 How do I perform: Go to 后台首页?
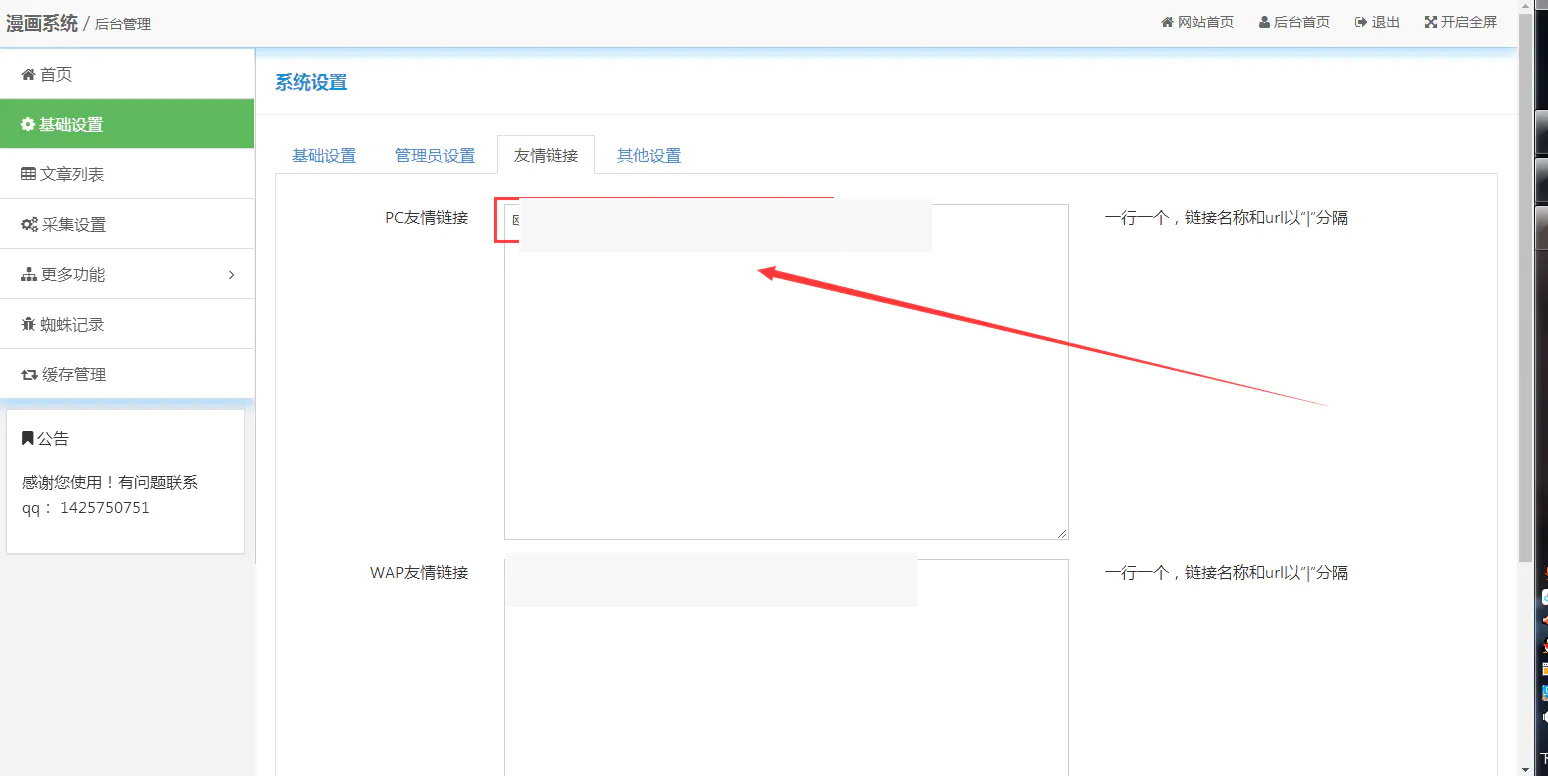[1294, 21]
